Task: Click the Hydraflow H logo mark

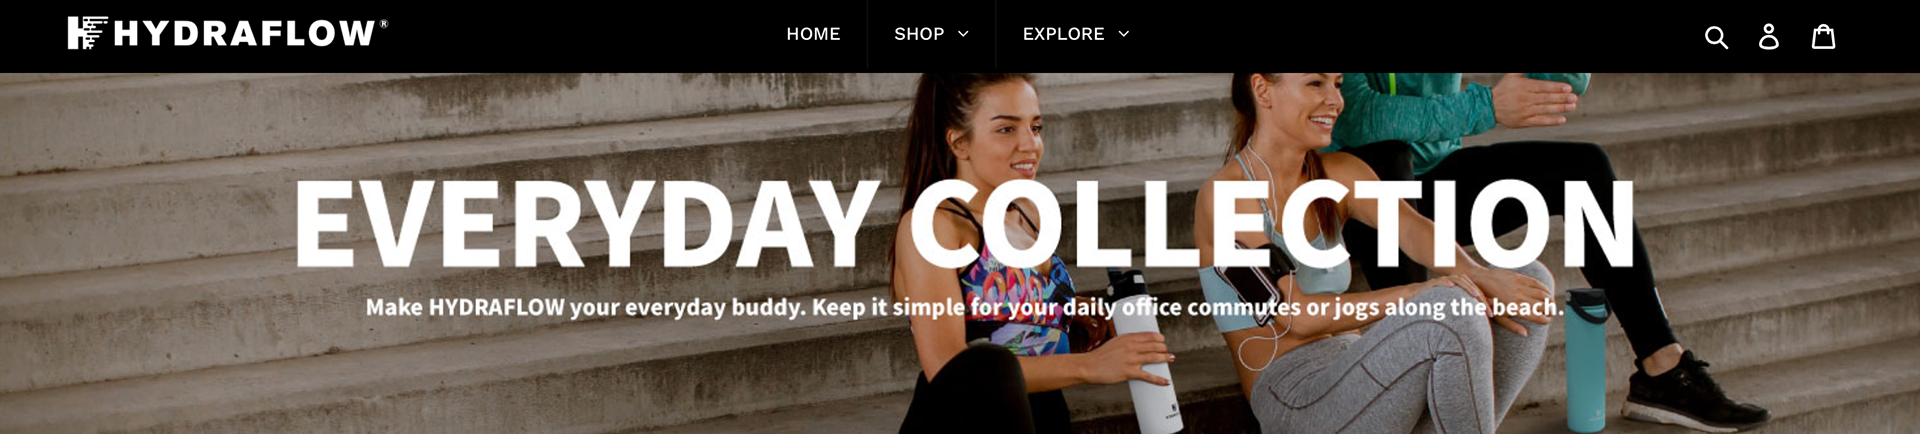Action: pyautogui.click(x=87, y=33)
